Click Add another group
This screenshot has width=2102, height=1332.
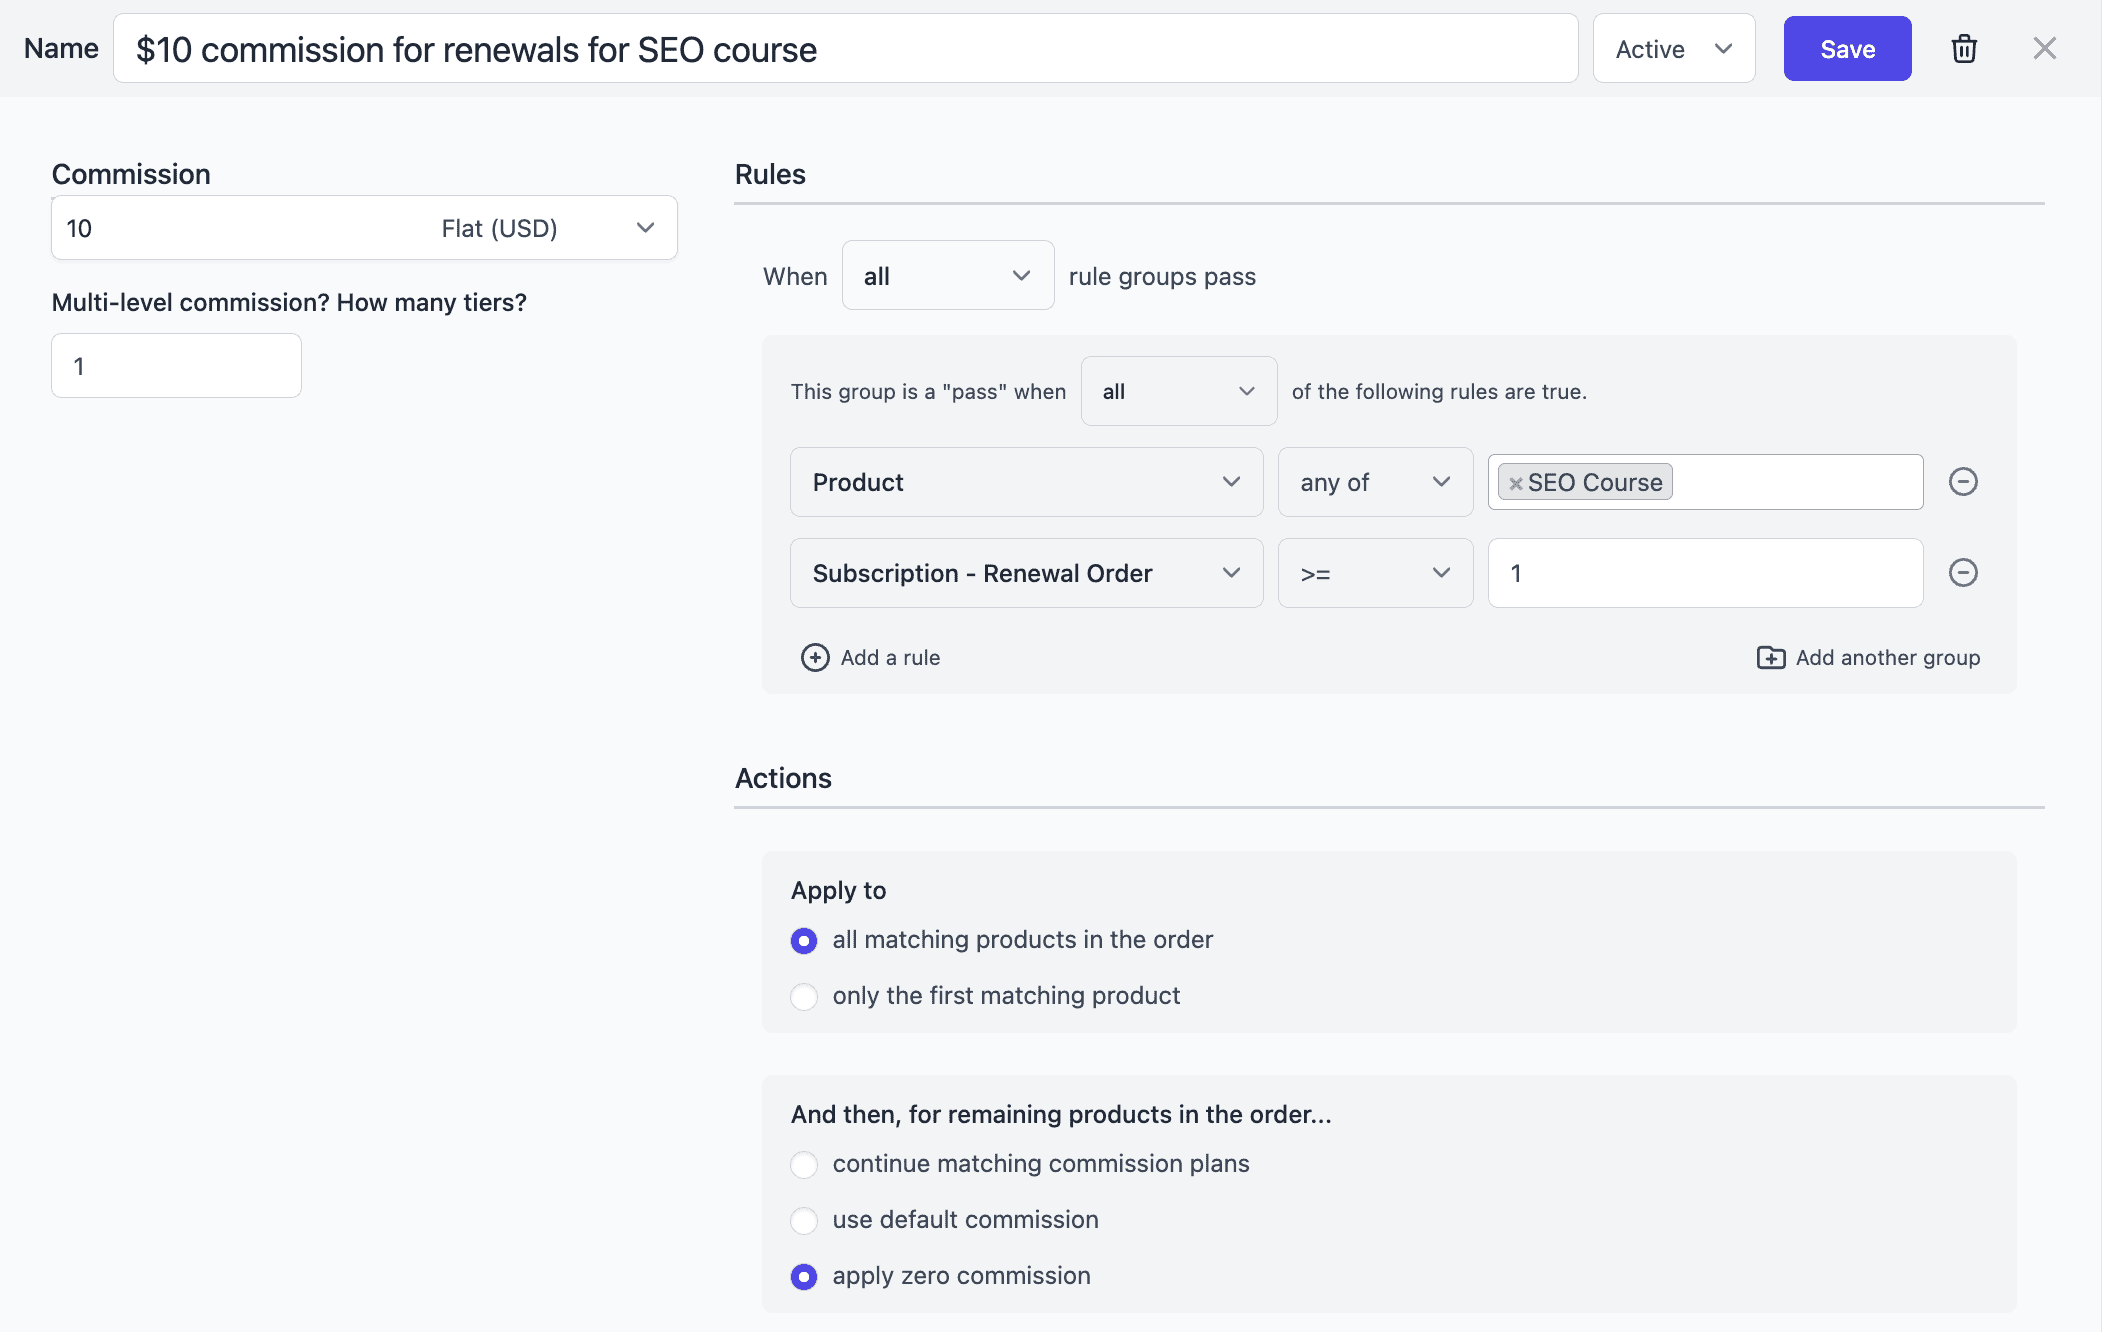1868,657
